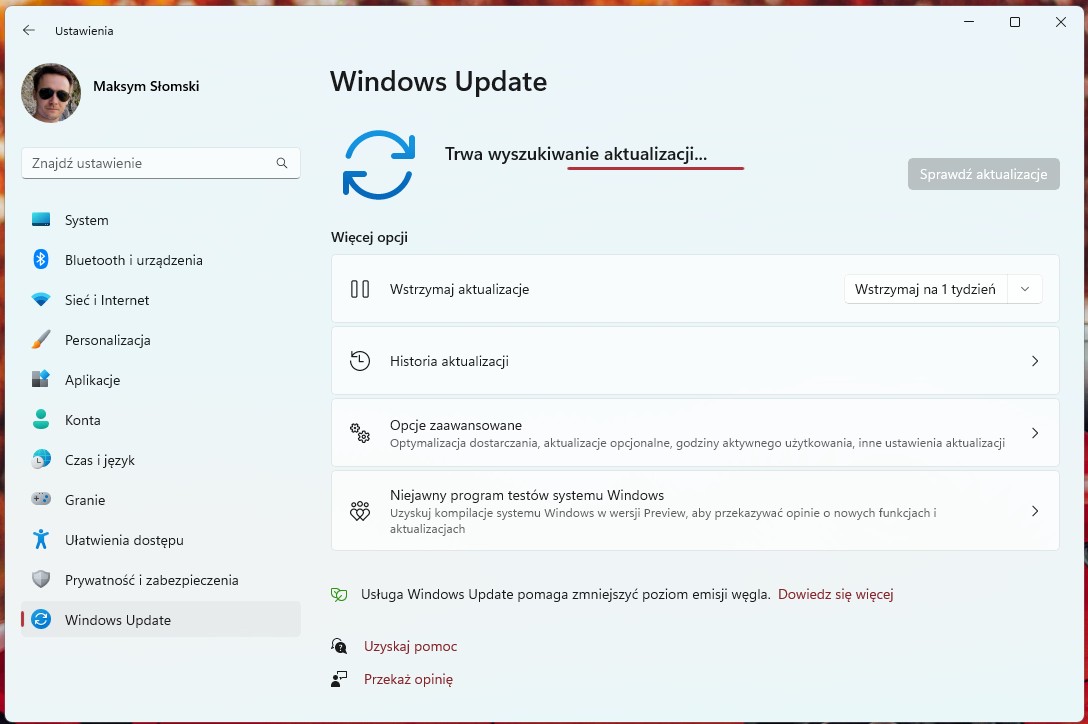Open Opcje zaawansowane via the gear icon
The height and width of the screenshot is (724, 1088).
coord(359,432)
